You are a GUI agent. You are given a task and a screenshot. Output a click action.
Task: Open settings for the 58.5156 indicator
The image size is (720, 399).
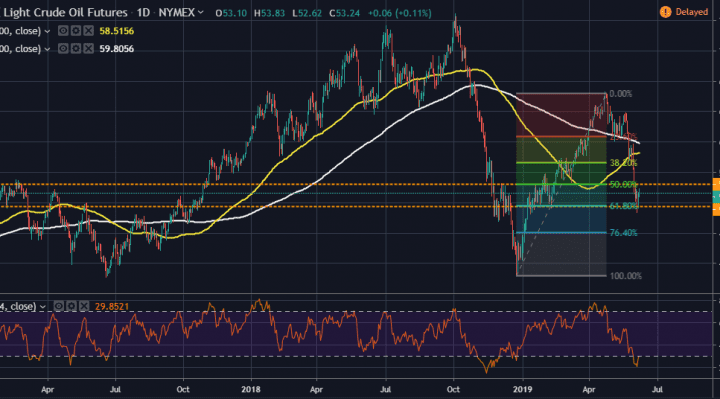point(76,31)
